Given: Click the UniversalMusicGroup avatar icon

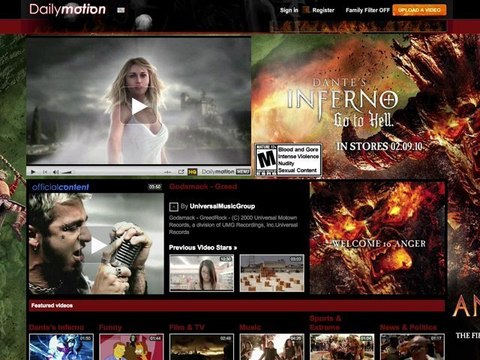Looking at the screenshot, I should tap(173, 207).
